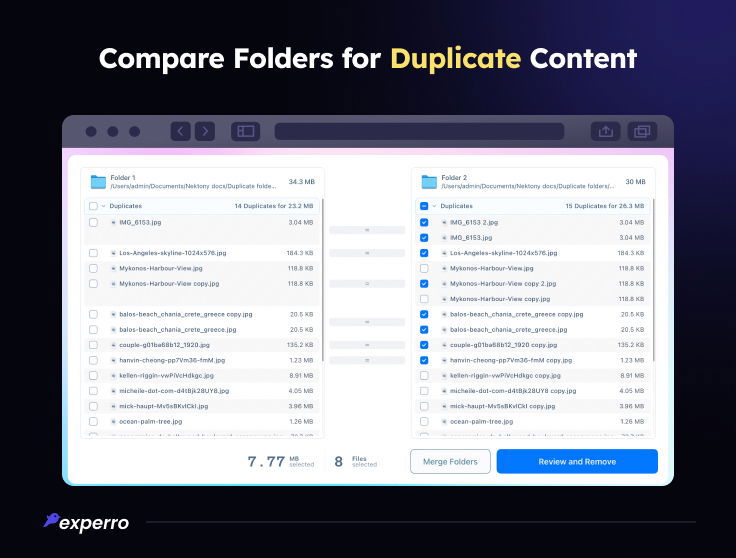Viewport: 736px width, 558px height.
Task: Toggle the sidebar layout icon
Action: coord(245,131)
